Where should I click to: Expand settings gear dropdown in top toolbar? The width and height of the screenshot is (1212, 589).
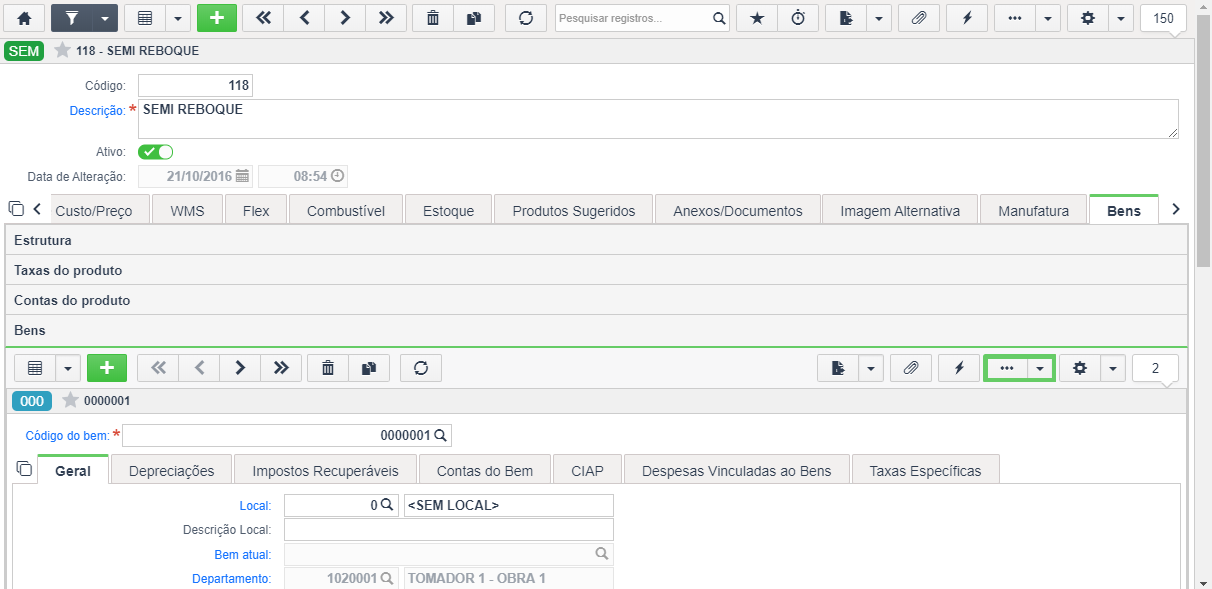(x=1120, y=18)
